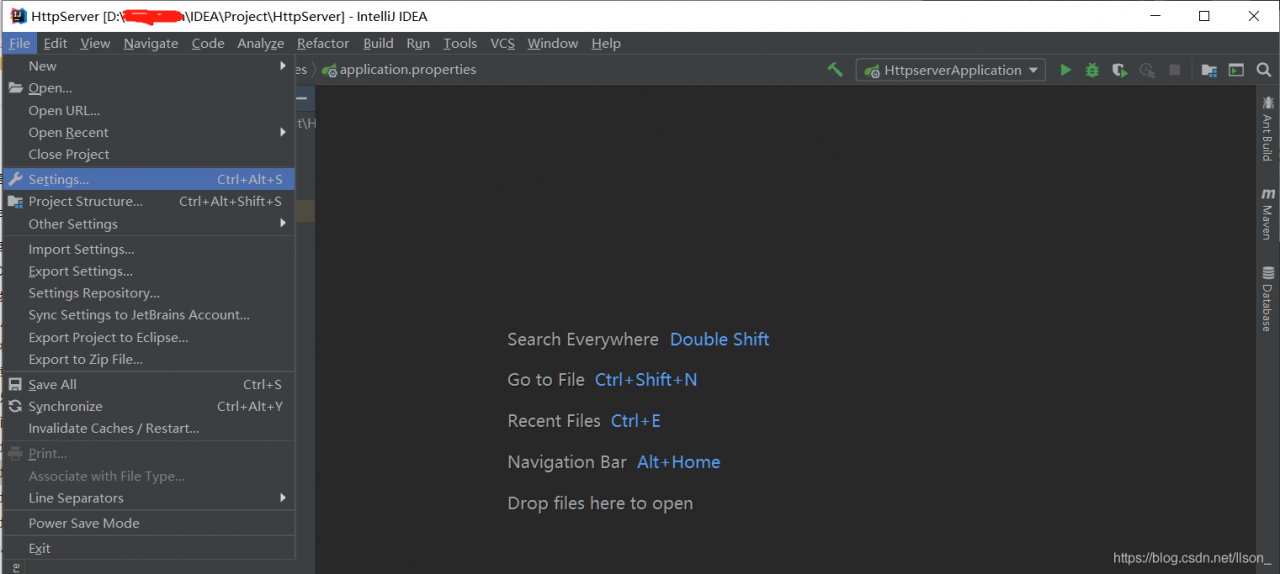Open the HttpserverApplication run configuration dropdown
Screen dimensions: 1280x574
[x=950, y=70]
